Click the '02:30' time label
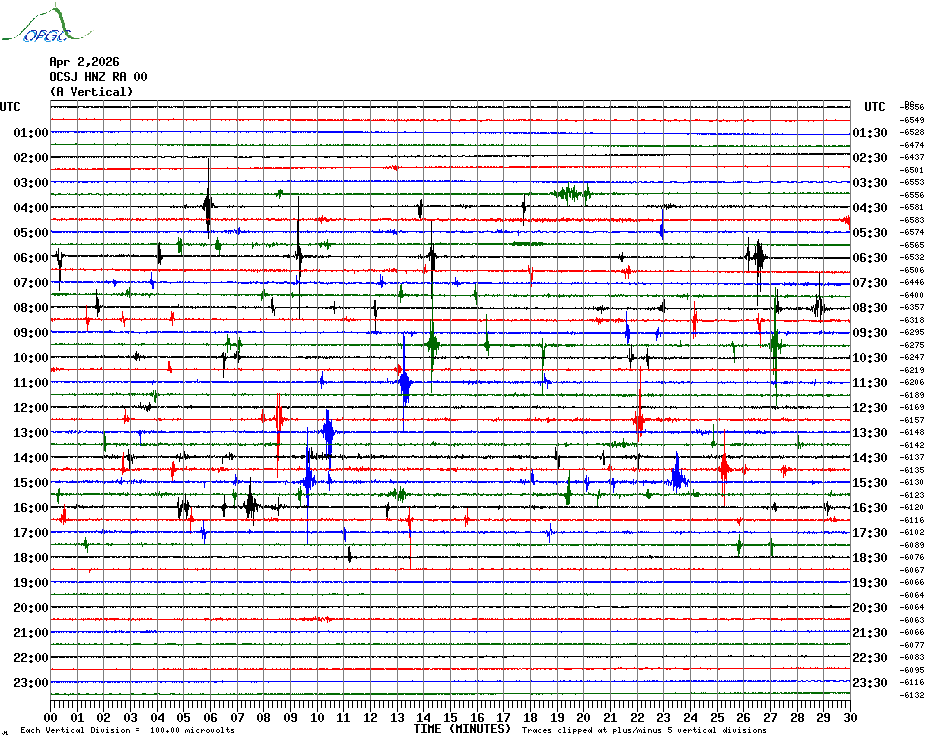 click(870, 157)
